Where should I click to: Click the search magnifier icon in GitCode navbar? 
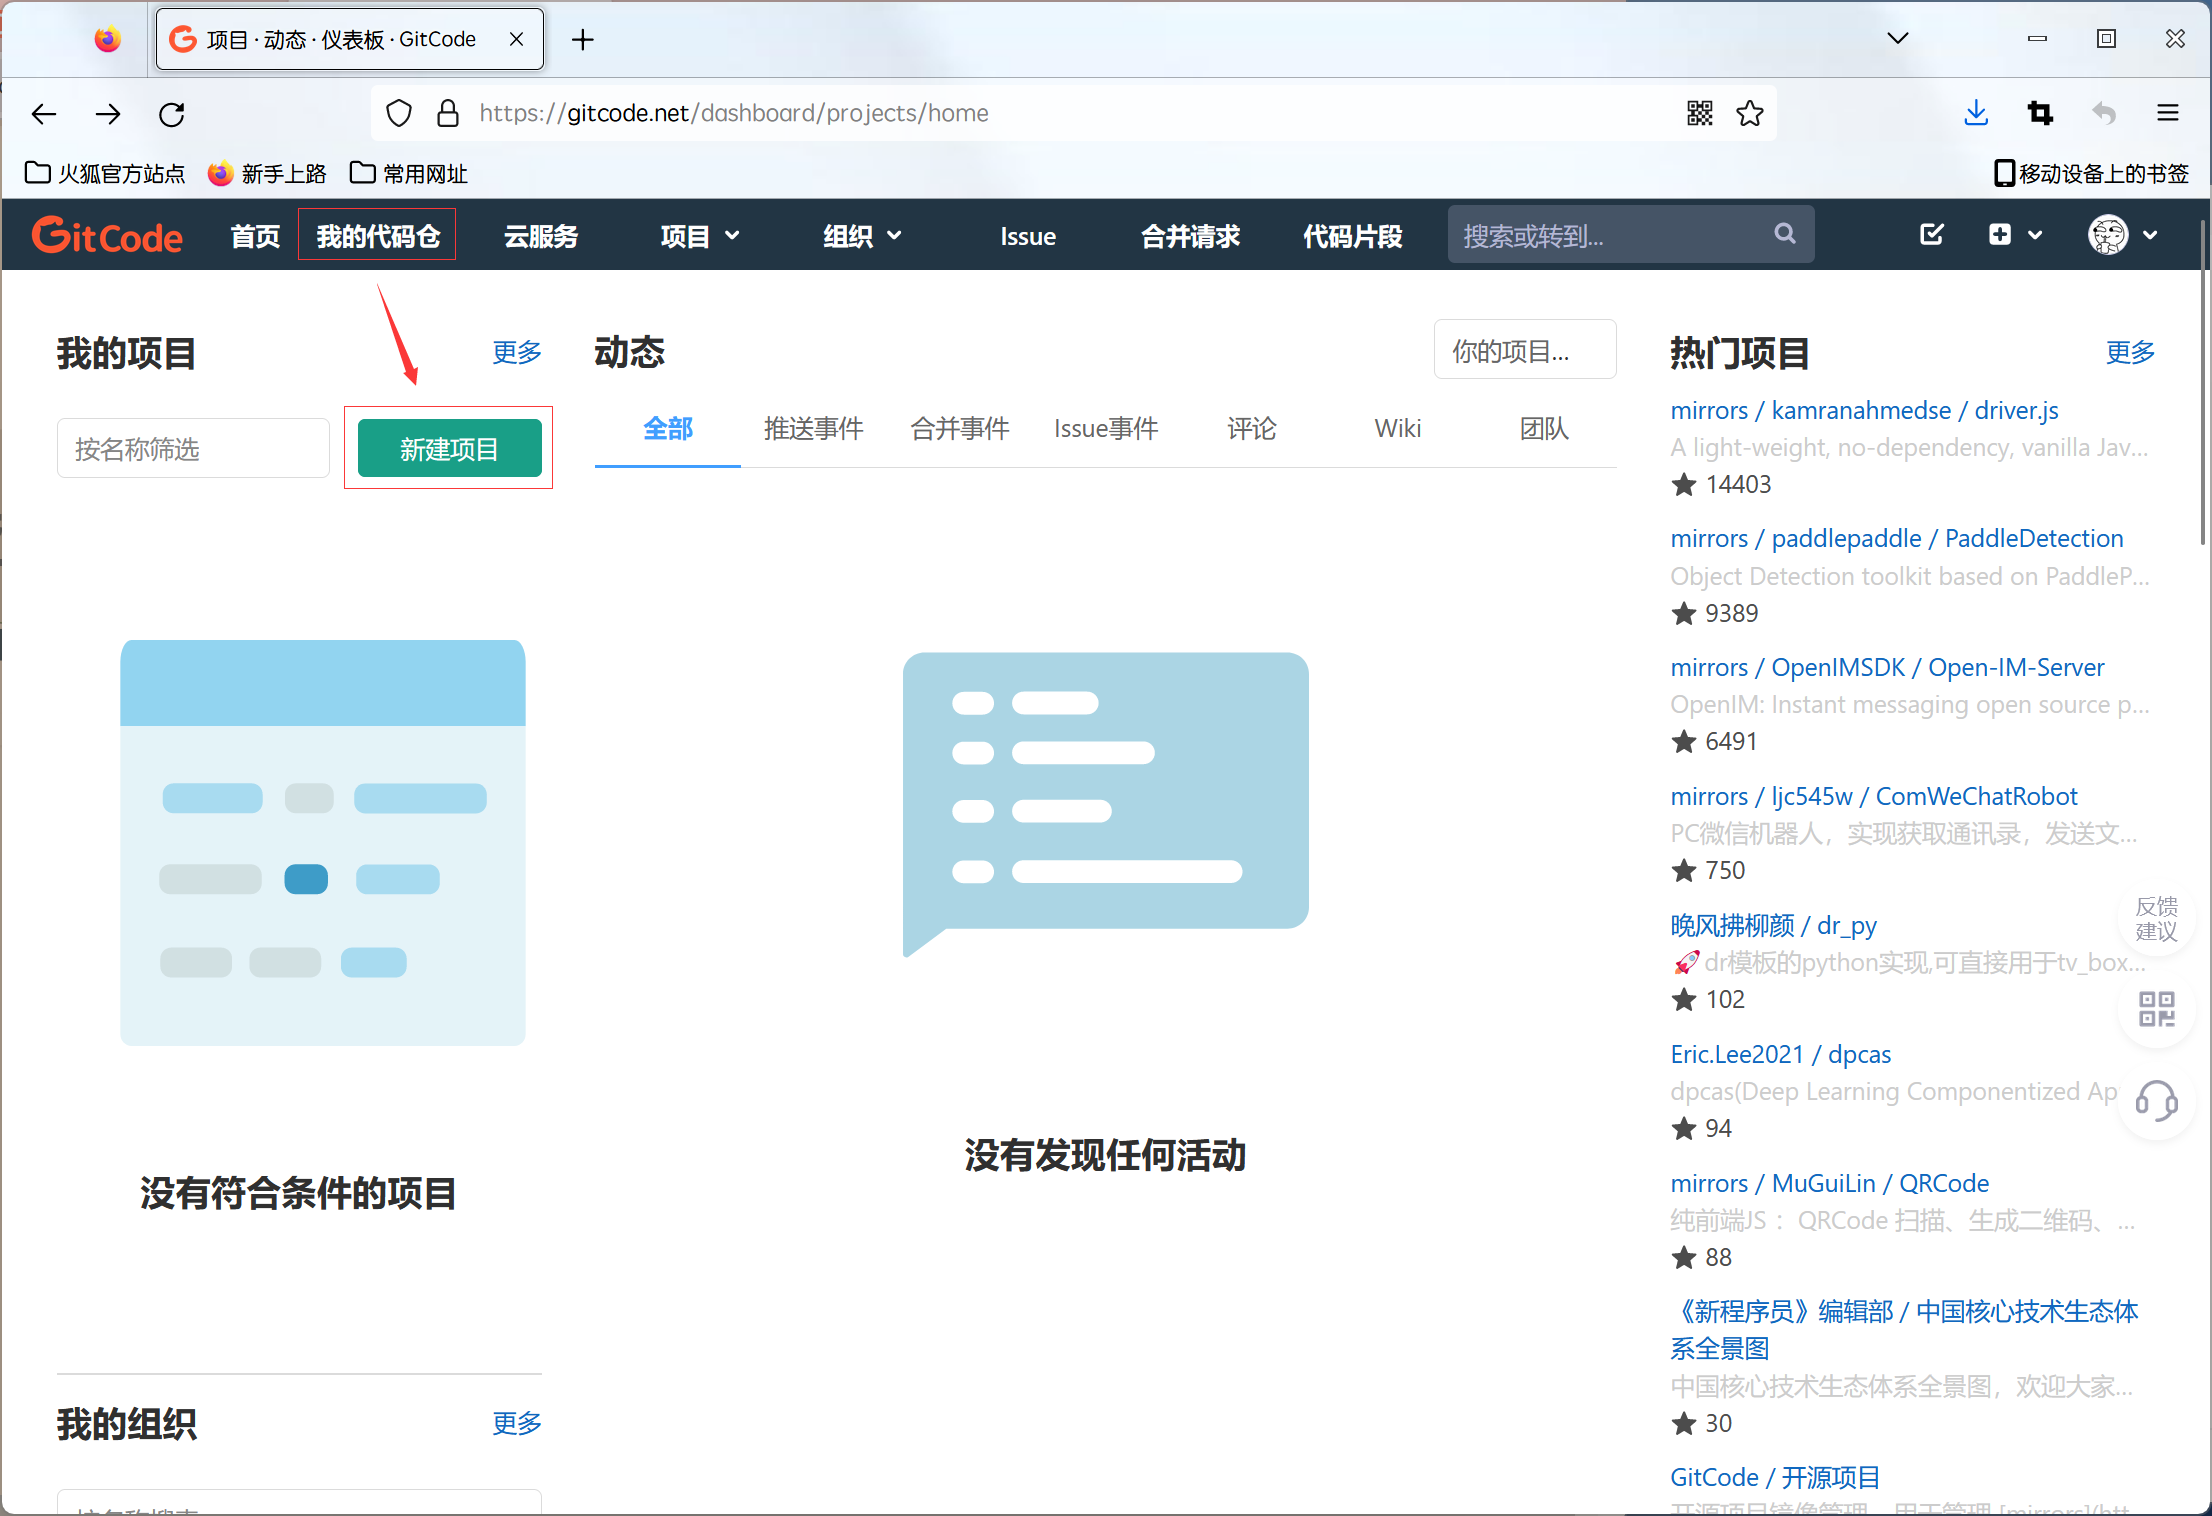pyautogui.click(x=1785, y=234)
